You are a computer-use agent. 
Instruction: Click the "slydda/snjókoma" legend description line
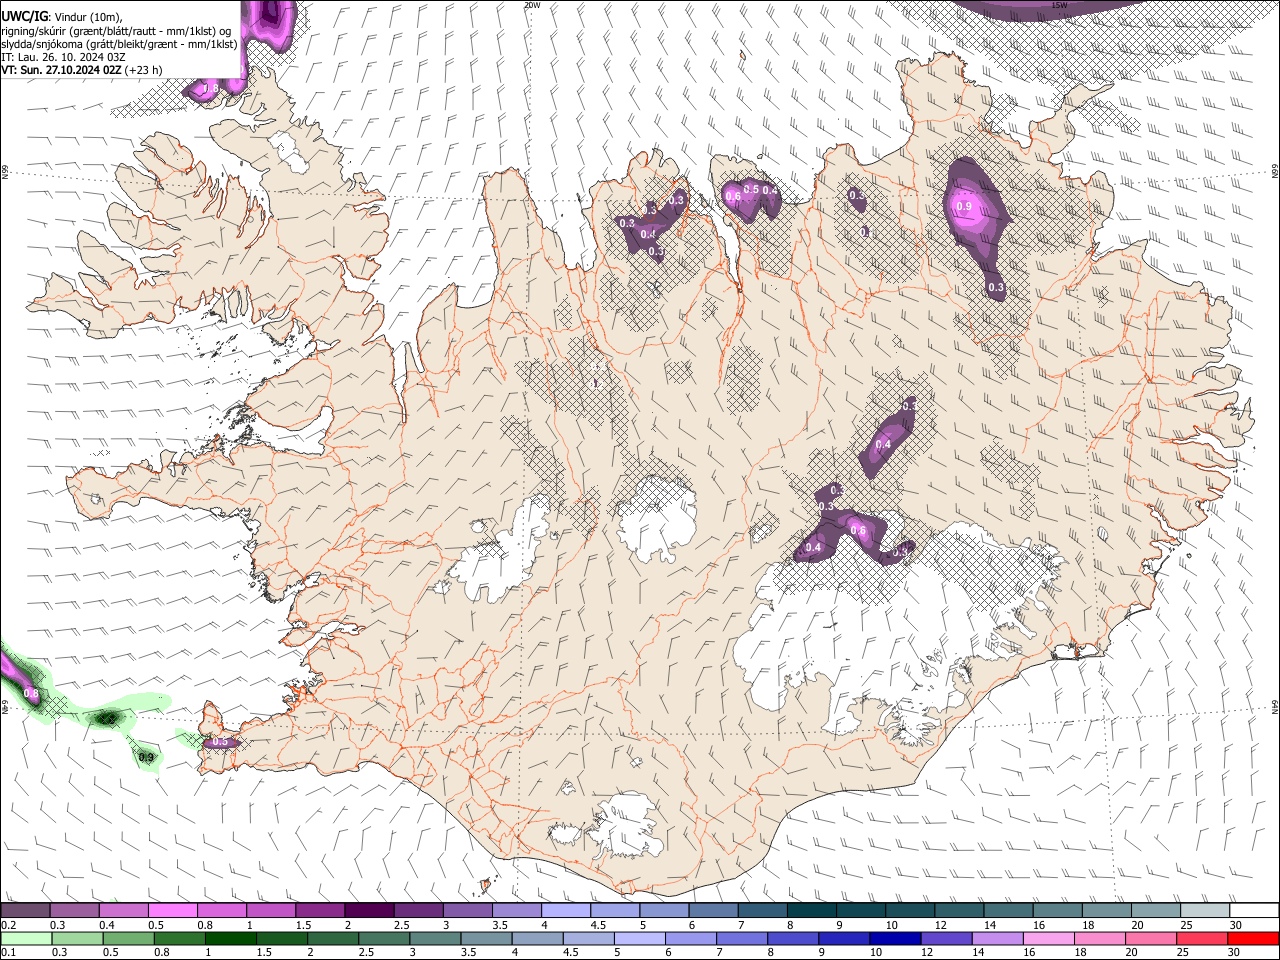pos(120,43)
